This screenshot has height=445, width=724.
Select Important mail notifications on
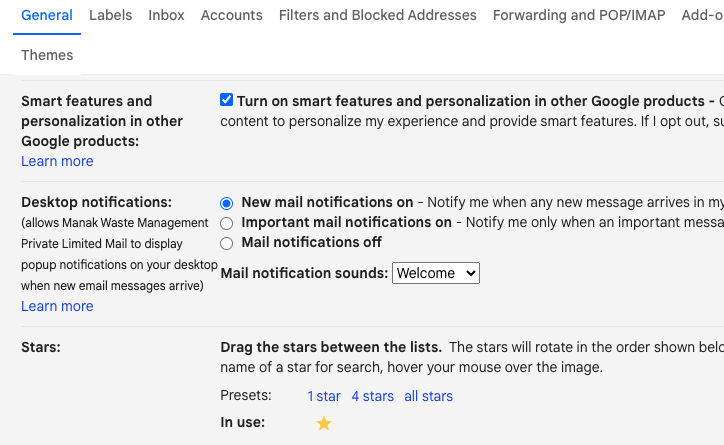226,223
